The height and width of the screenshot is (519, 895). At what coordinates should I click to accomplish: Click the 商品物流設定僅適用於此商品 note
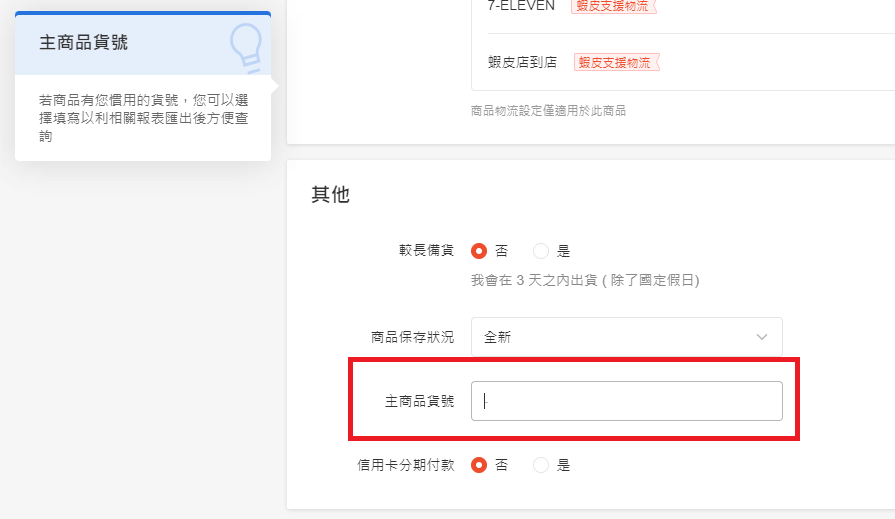coord(548,110)
